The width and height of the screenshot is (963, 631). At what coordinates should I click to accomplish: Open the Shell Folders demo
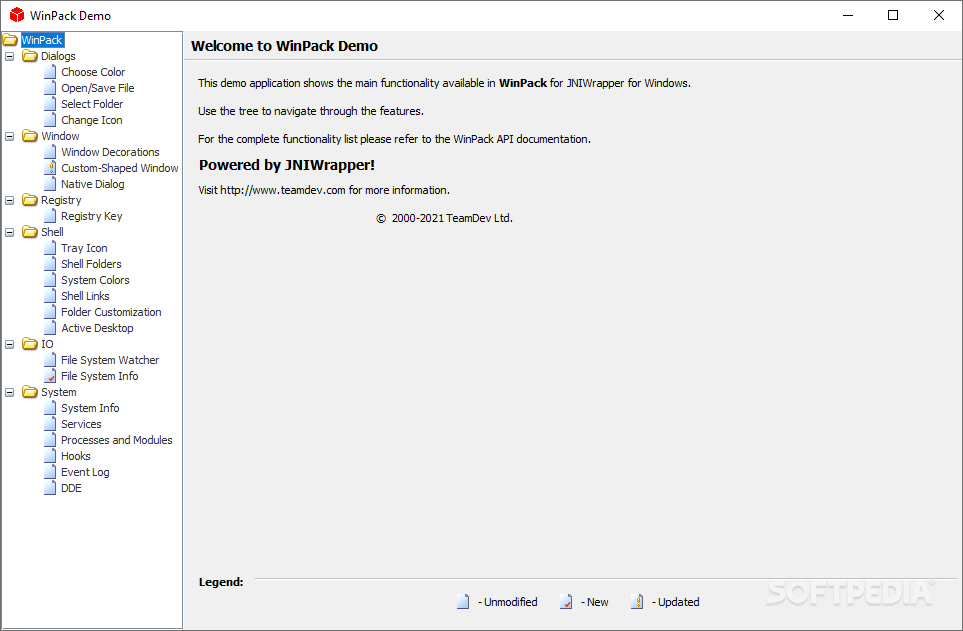[91, 264]
